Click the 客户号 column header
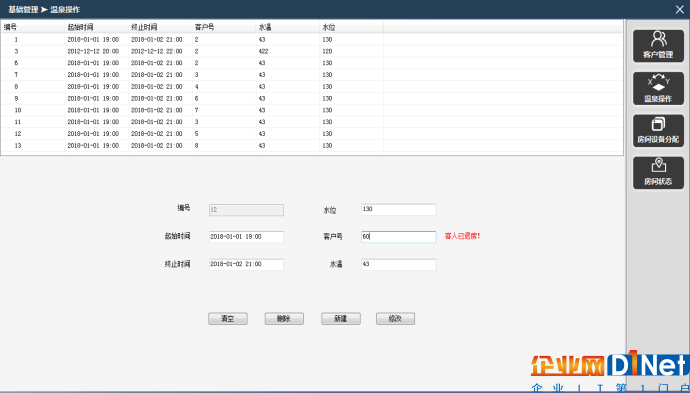Screen dimensions: 690x393 point(224,27)
